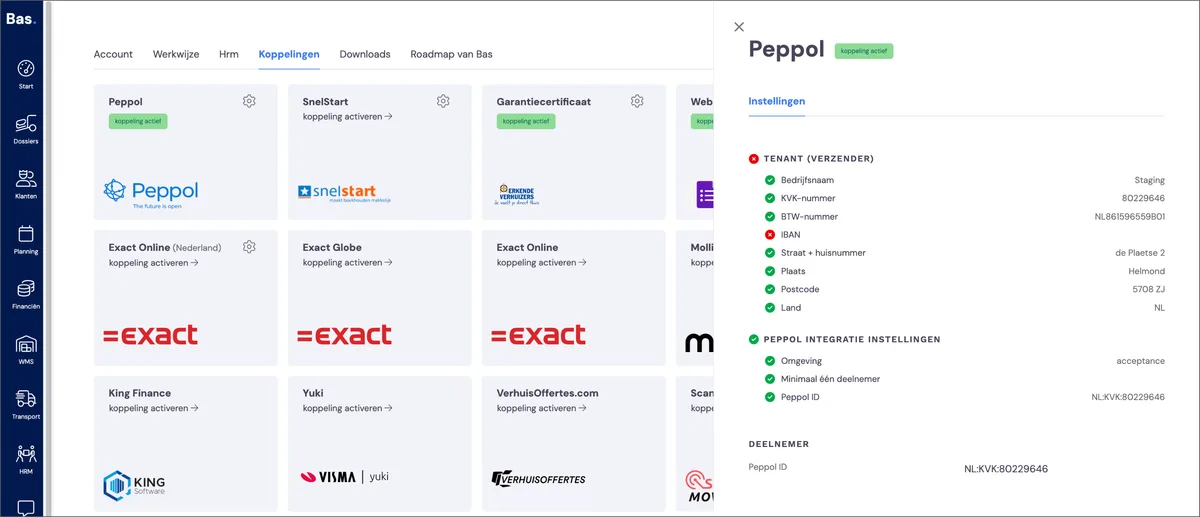Click the BTW value NL861596559B01

(x=1129, y=217)
